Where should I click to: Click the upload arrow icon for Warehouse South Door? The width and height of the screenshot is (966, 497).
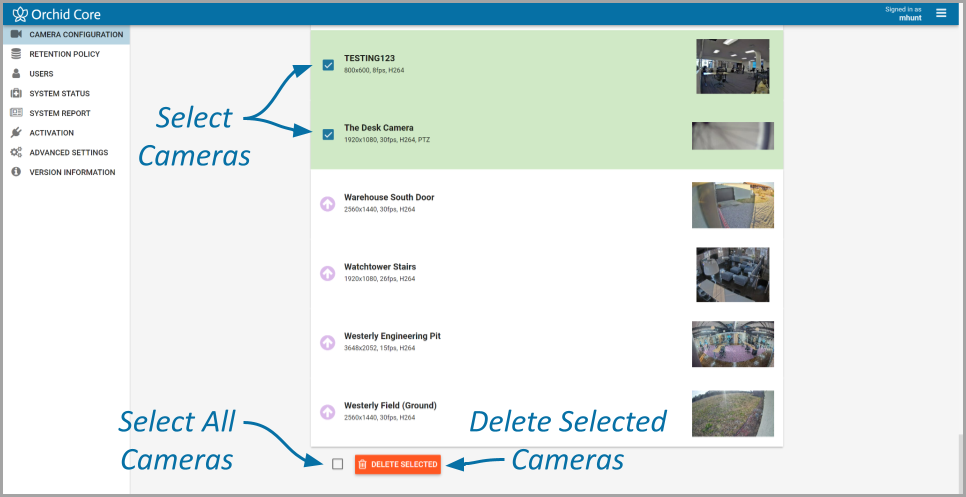click(328, 204)
